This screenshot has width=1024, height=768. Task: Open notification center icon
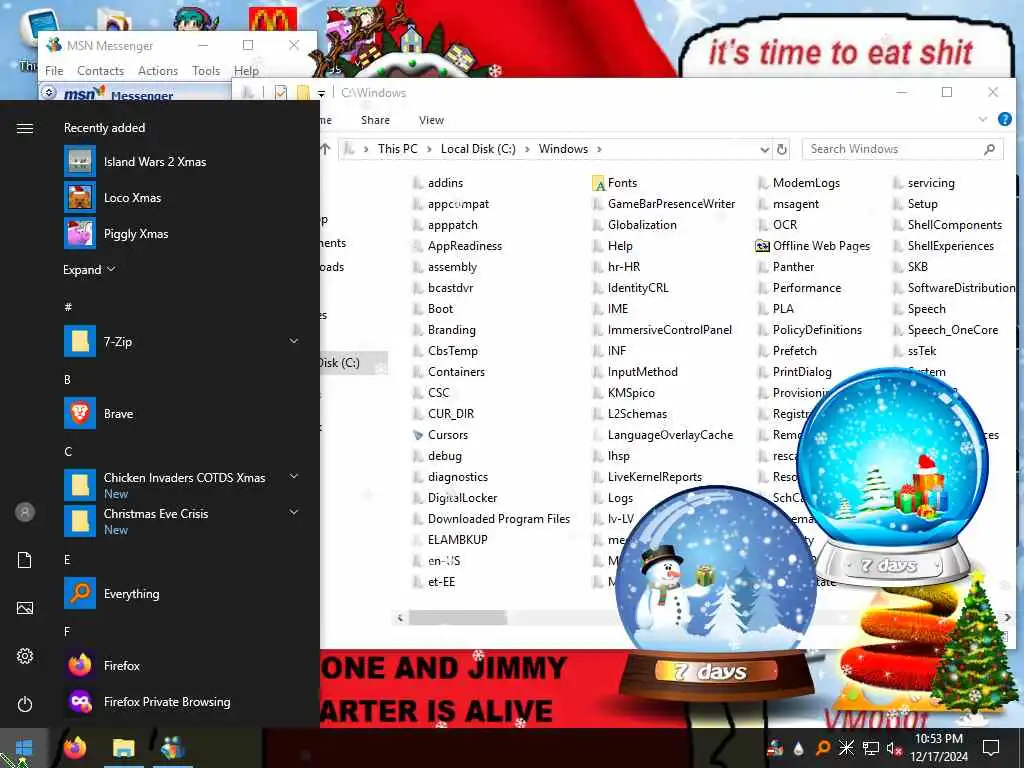pyautogui.click(x=991, y=748)
